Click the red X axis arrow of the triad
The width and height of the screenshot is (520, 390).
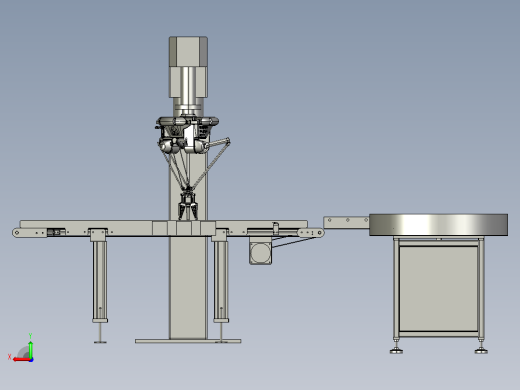21,359
